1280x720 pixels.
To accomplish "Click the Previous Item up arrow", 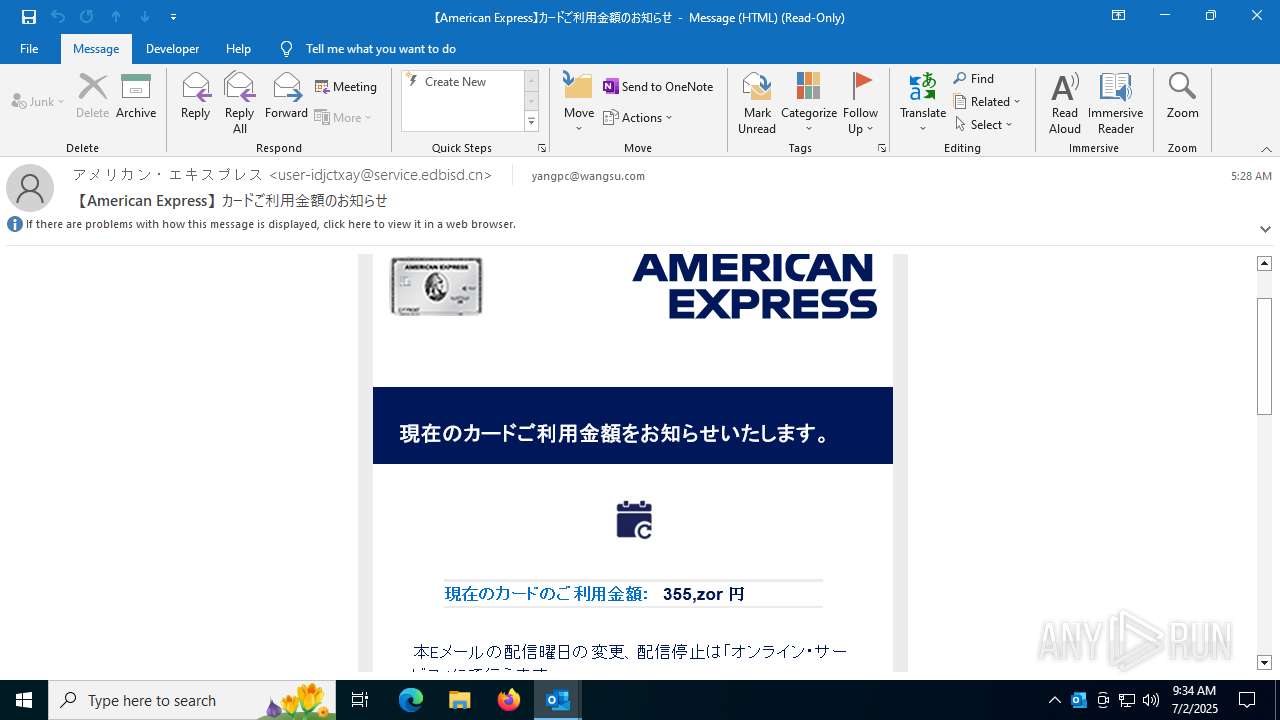I will point(116,17).
